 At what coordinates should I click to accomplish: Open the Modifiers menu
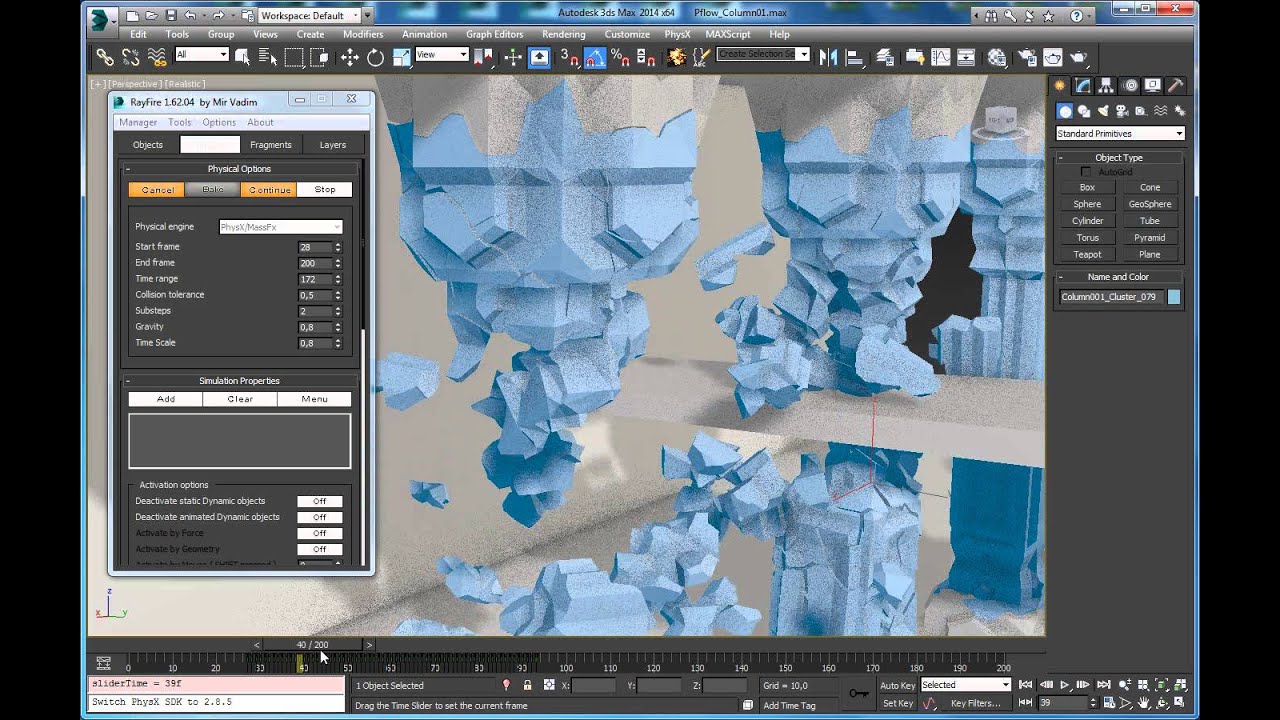(x=363, y=34)
